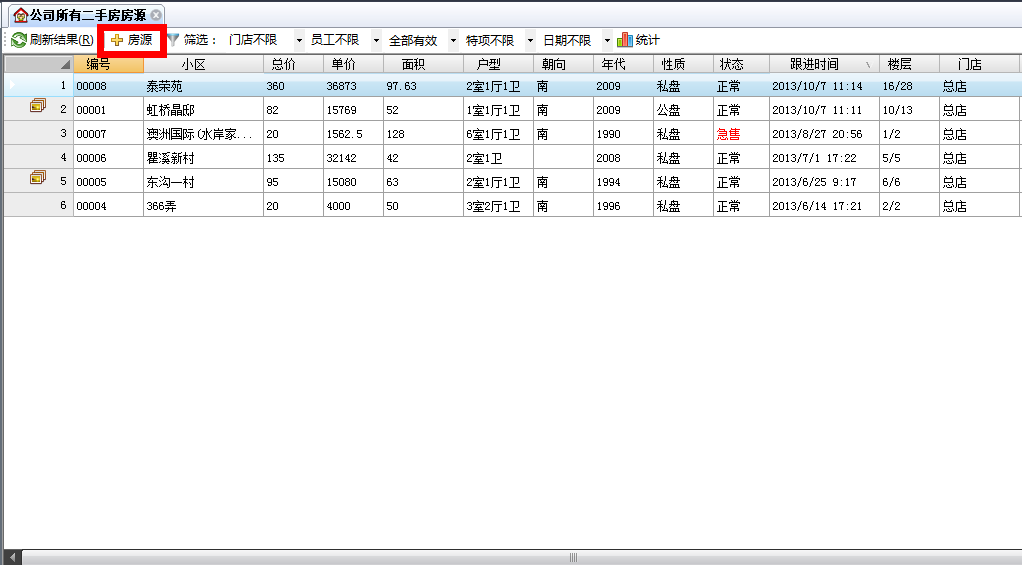Select the 东沟一村 community cell
The width and height of the screenshot is (1022, 565).
[x=203, y=182]
